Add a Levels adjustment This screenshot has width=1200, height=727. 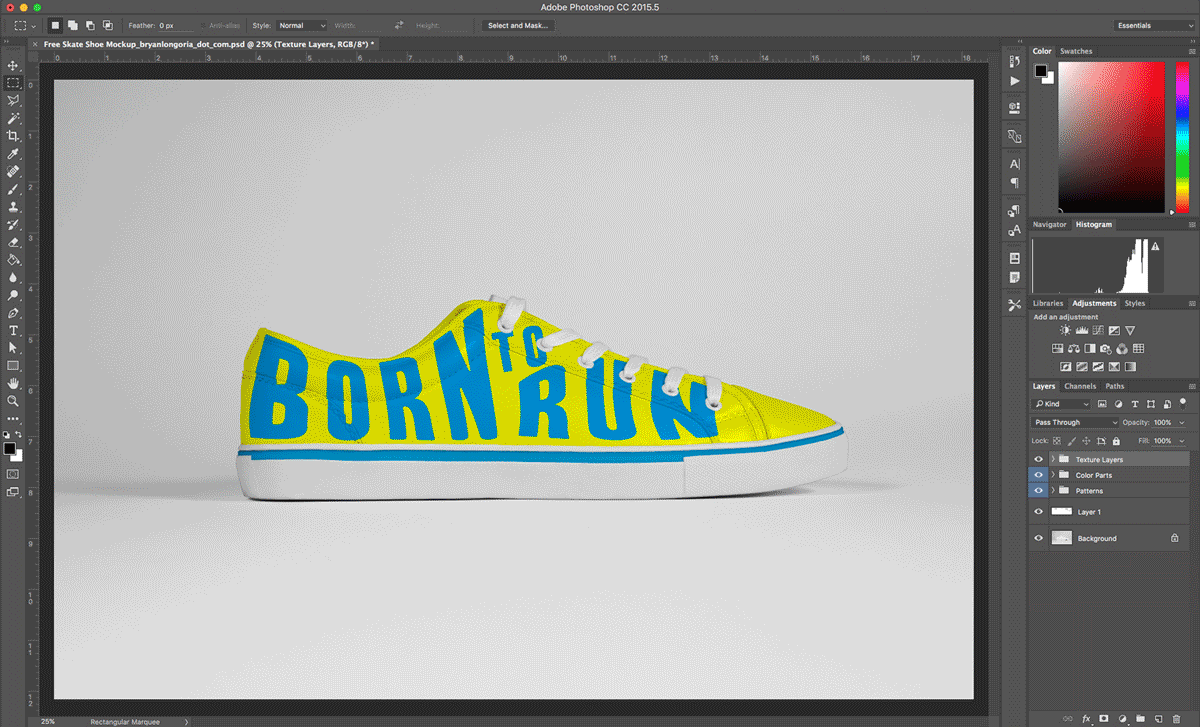(1082, 330)
